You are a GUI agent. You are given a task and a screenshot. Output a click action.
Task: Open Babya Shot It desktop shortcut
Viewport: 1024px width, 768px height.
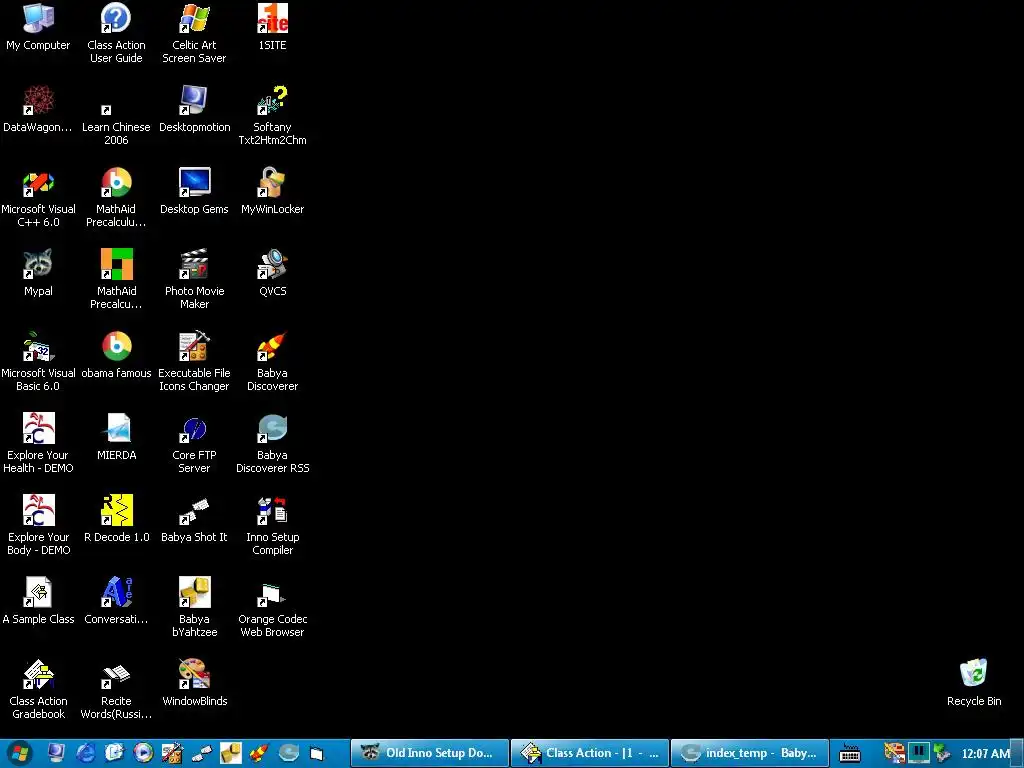pos(195,519)
